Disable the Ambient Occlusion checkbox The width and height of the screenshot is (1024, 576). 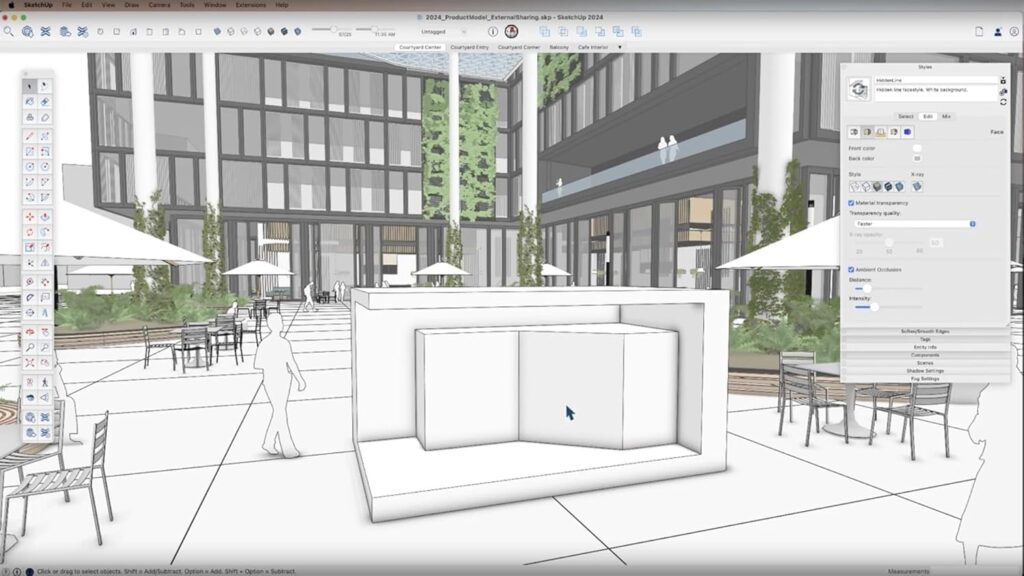[851, 269]
